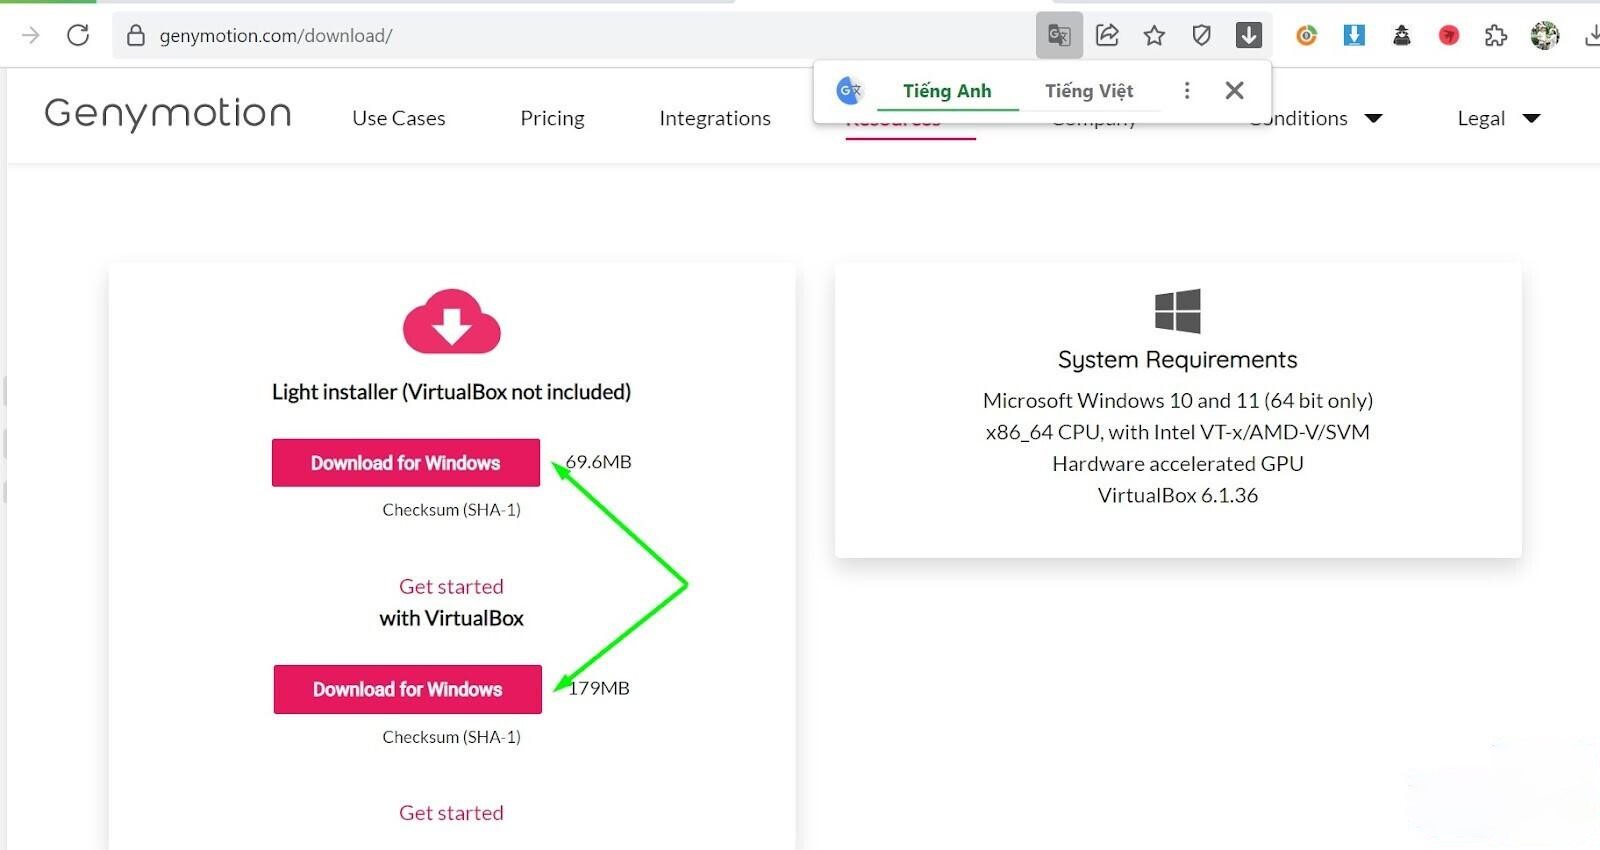Click the browser downloads tray icon
This screenshot has width=1600, height=850.
click(x=1592, y=36)
